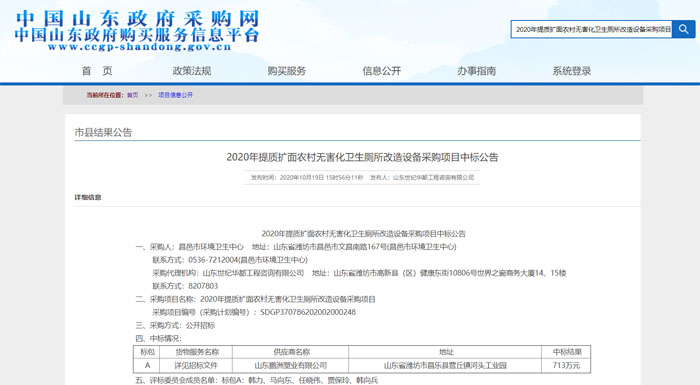This screenshot has height=385, width=700.
Task: Click supplier cell 山东鹏洲塑业有限公司
Action: pyautogui.click(x=291, y=365)
